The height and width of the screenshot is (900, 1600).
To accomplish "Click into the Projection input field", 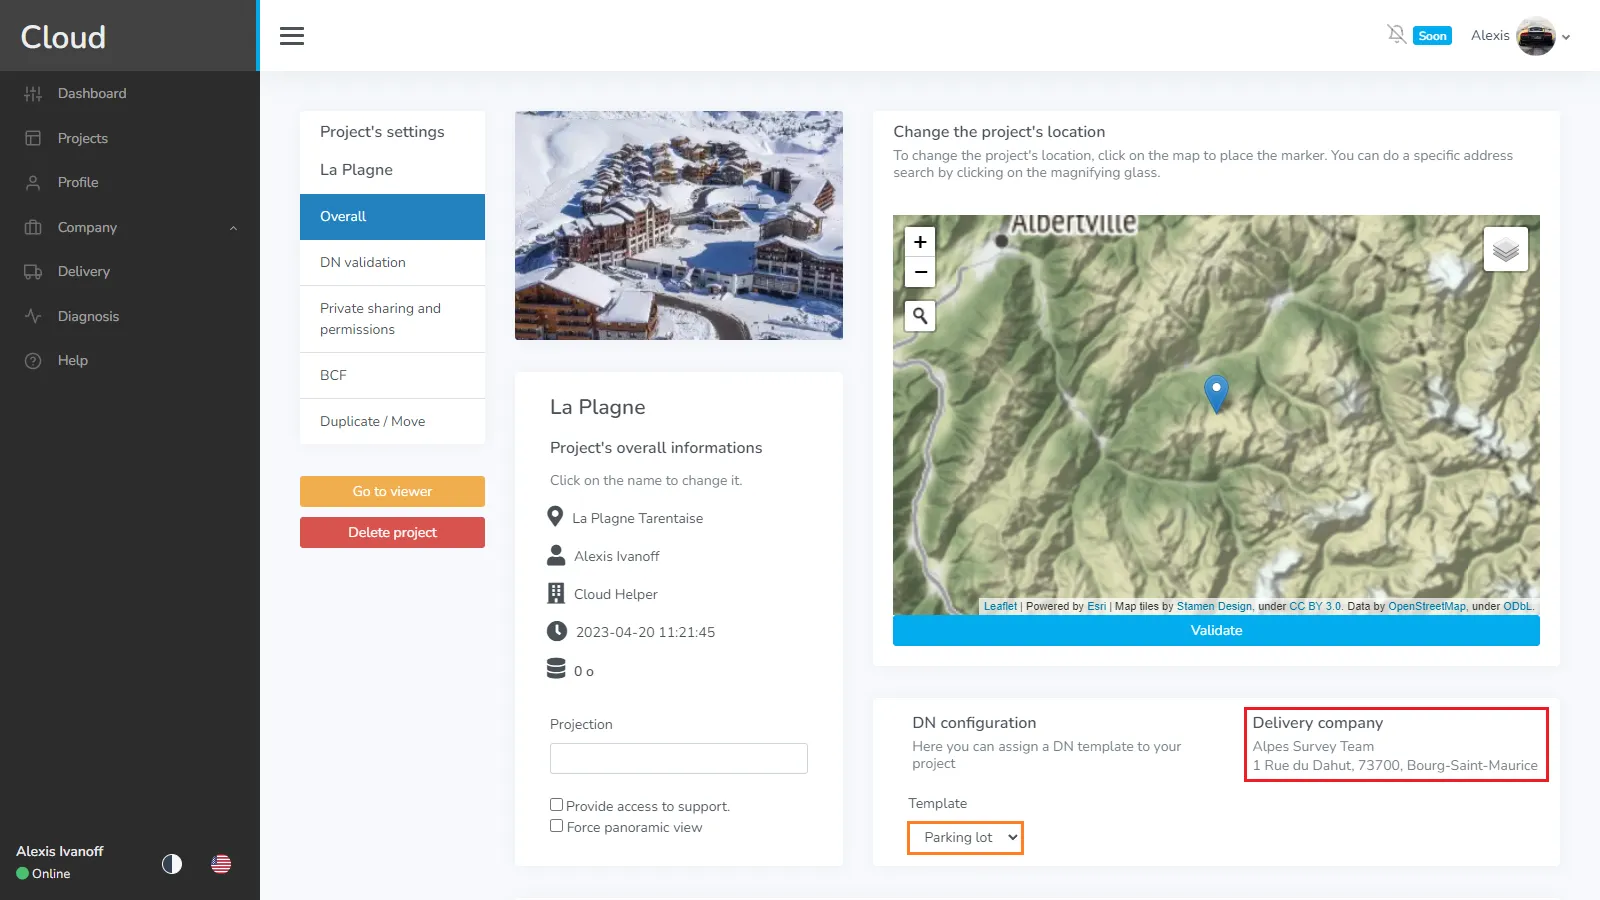I will pos(678,758).
